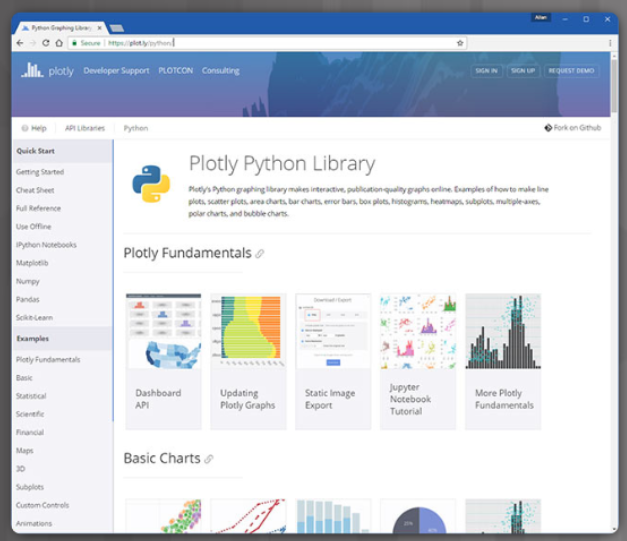
Task: Click the Python breadcrumb
Action: [136, 128]
